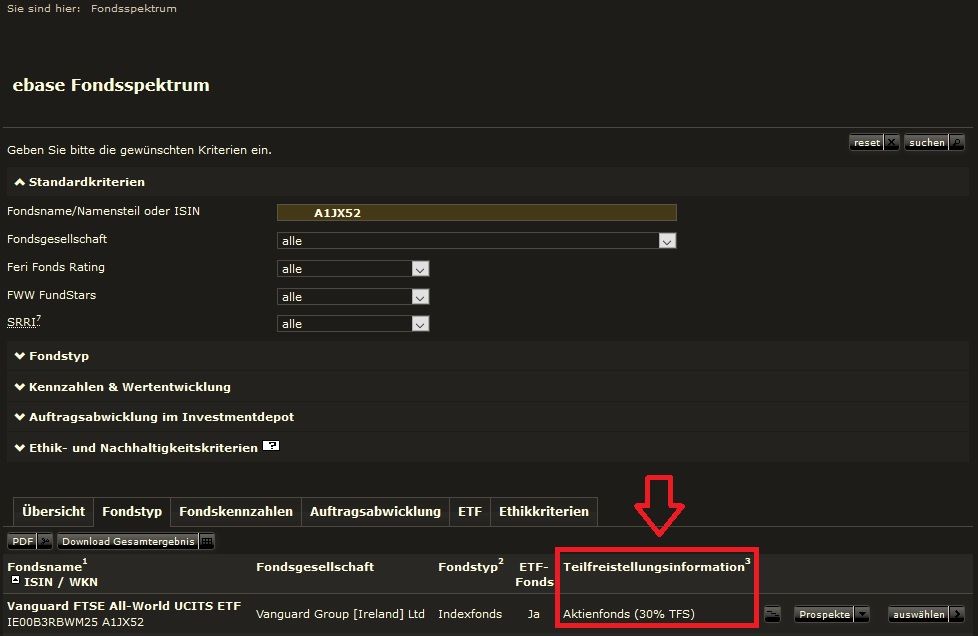
Task: Collapse the Standardkriterien section
Action: pyautogui.click(x=80, y=182)
